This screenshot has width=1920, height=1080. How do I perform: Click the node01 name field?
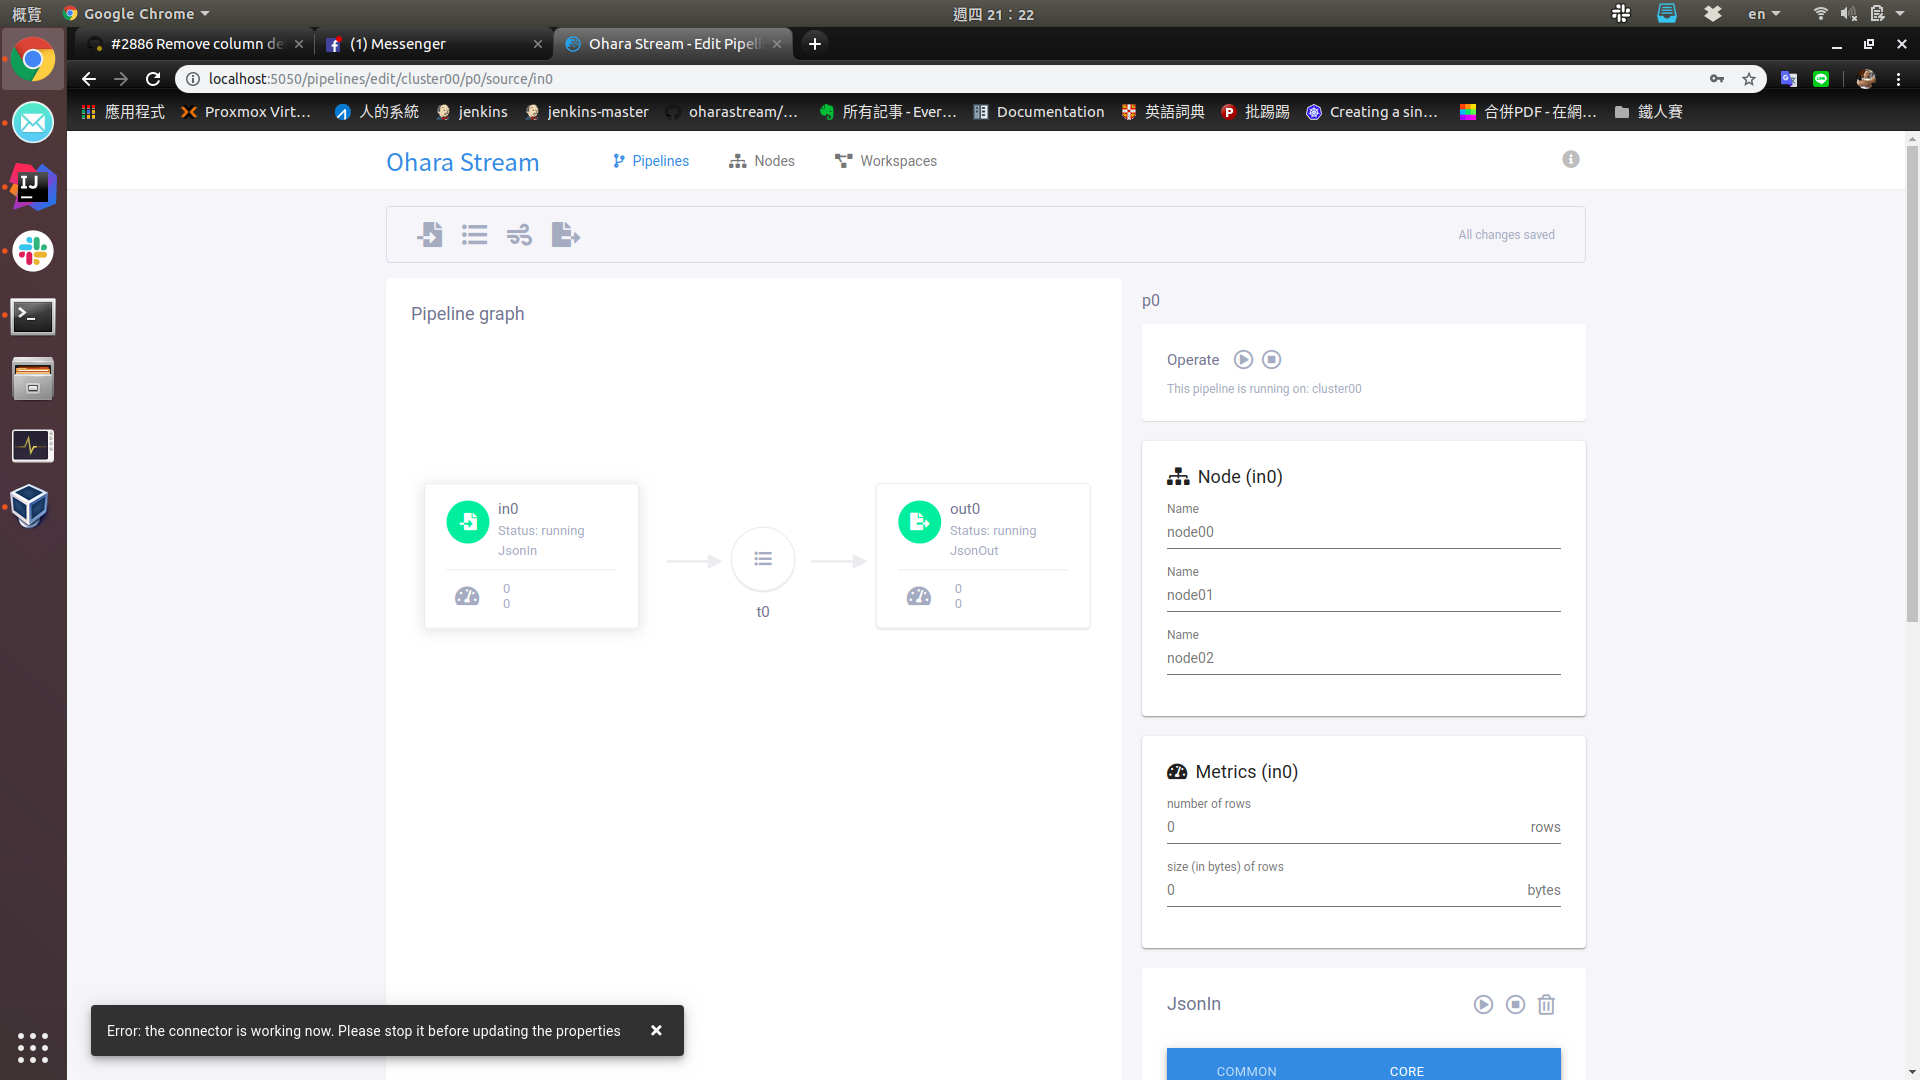pos(1363,595)
